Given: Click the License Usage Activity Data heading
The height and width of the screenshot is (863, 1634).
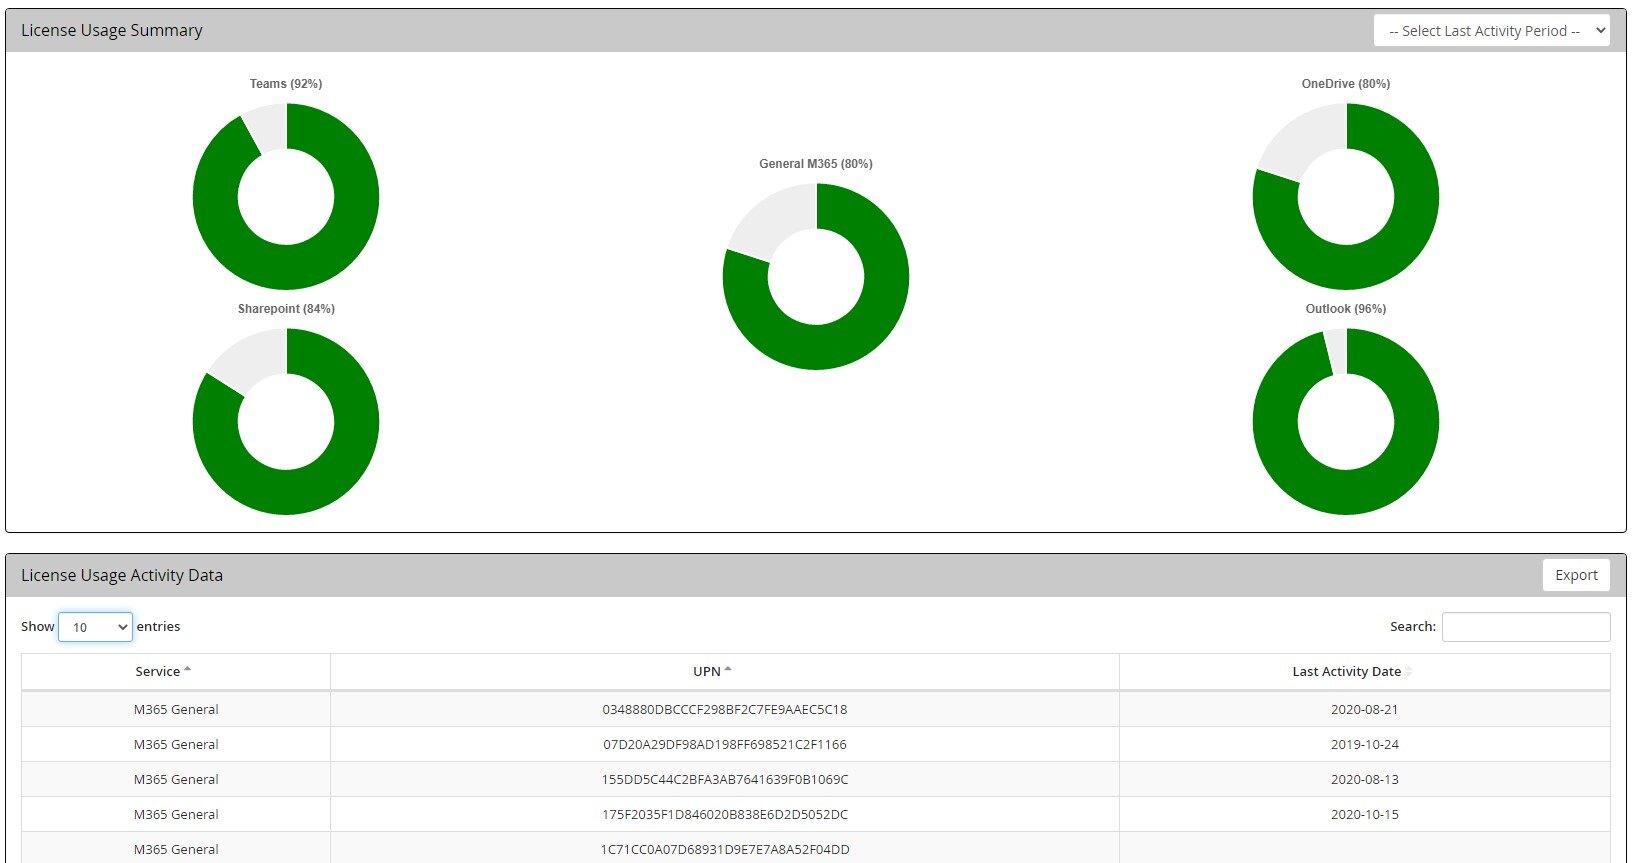Looking at the screenshot, I should (122, 575).
